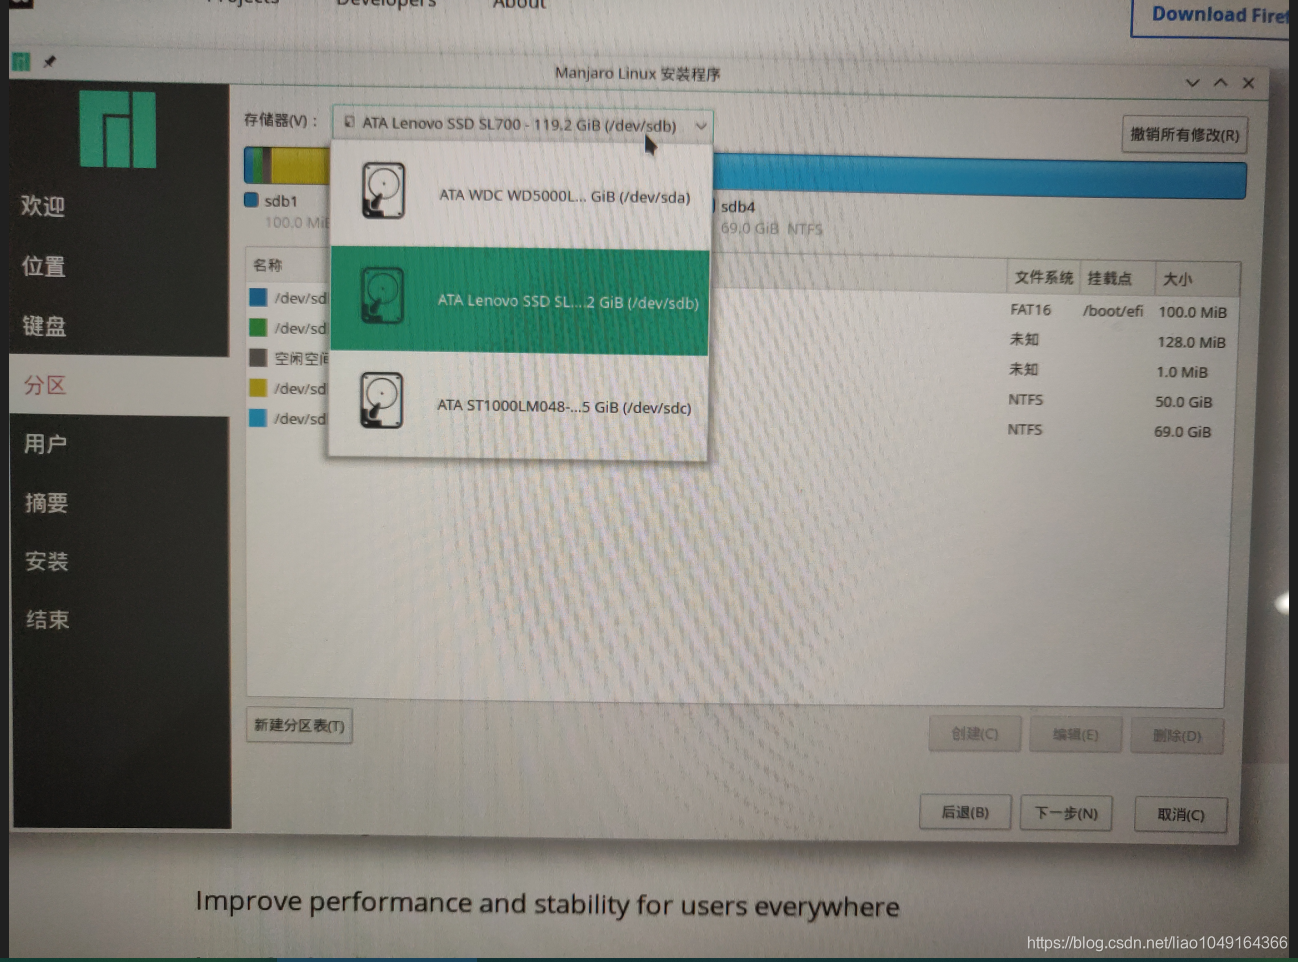Cancel installation with the 取消(C) button
The image size is (1298, 962).
[x=1181, y=814]
